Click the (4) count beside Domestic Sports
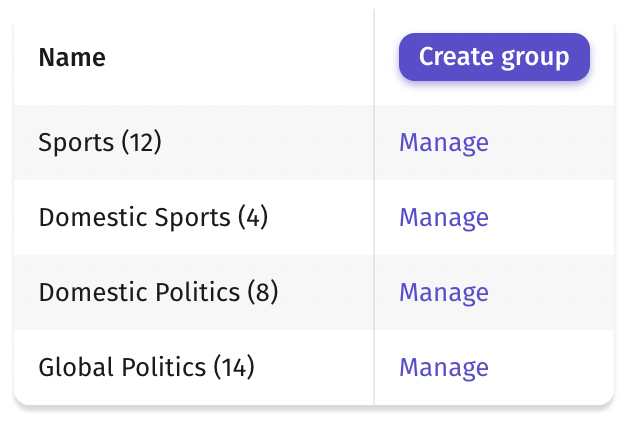Image resolution: width=636 pixels, height=424 pixels. pyautogui.click(x=253, y=217)
